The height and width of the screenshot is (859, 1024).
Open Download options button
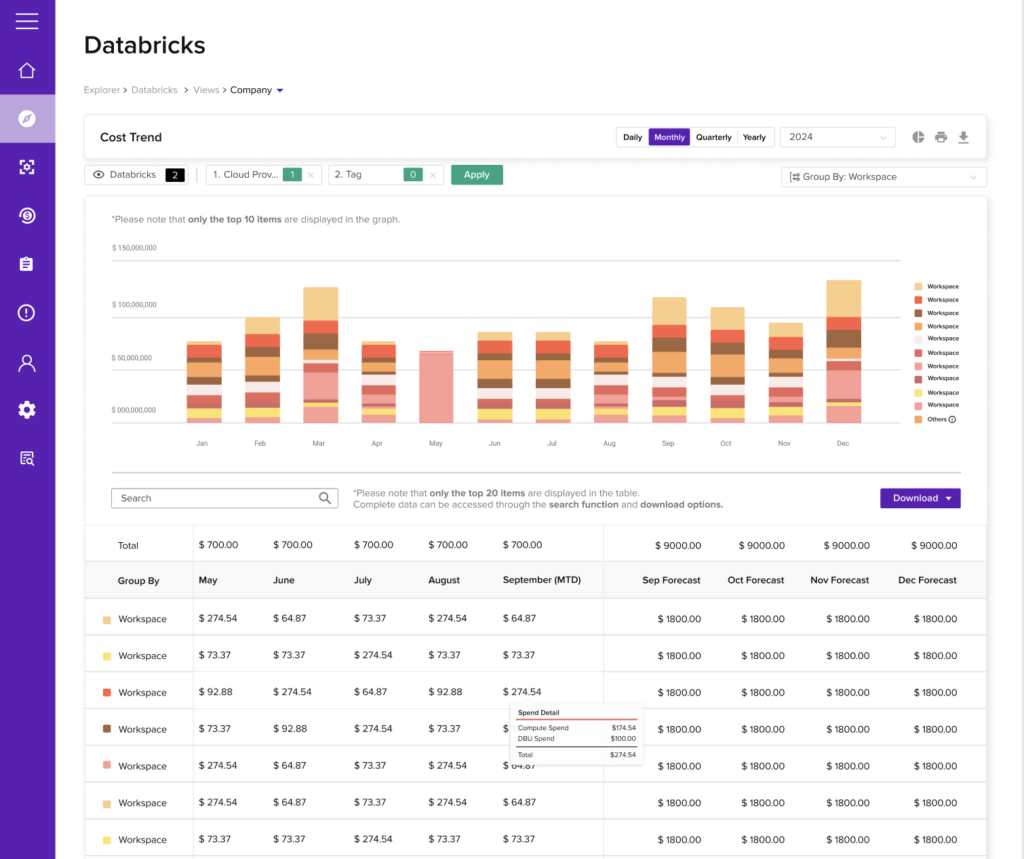(x=920, y=498)
